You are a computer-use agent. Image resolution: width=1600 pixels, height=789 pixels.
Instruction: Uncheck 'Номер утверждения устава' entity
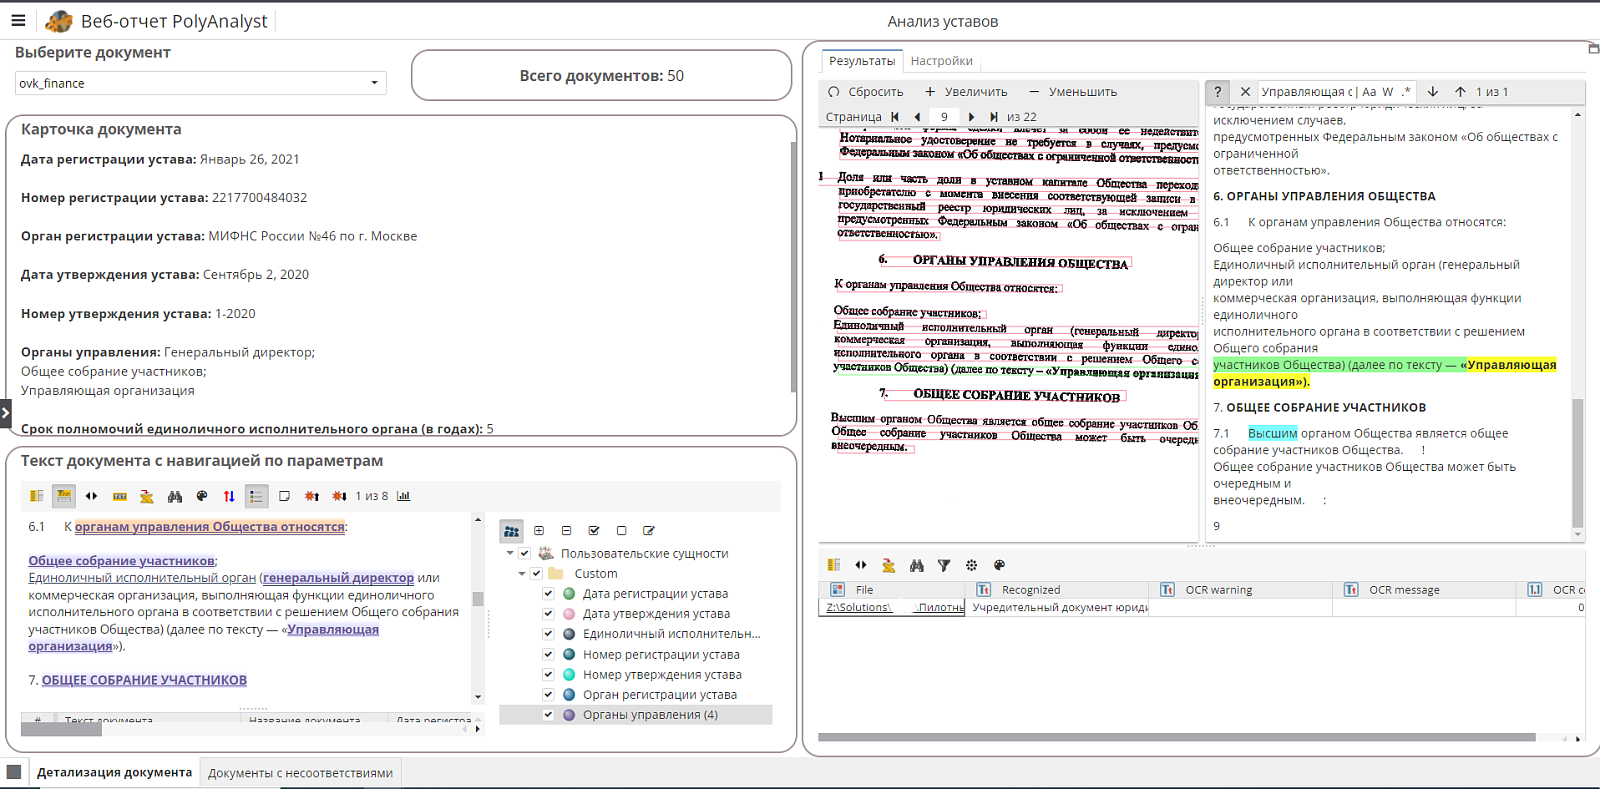coord(548,674)
